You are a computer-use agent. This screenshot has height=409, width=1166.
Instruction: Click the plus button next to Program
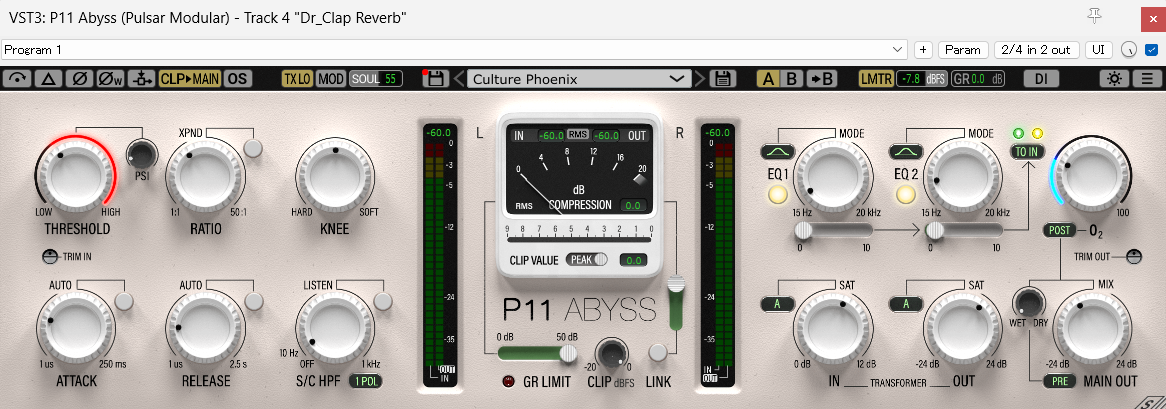pos(924,50)
